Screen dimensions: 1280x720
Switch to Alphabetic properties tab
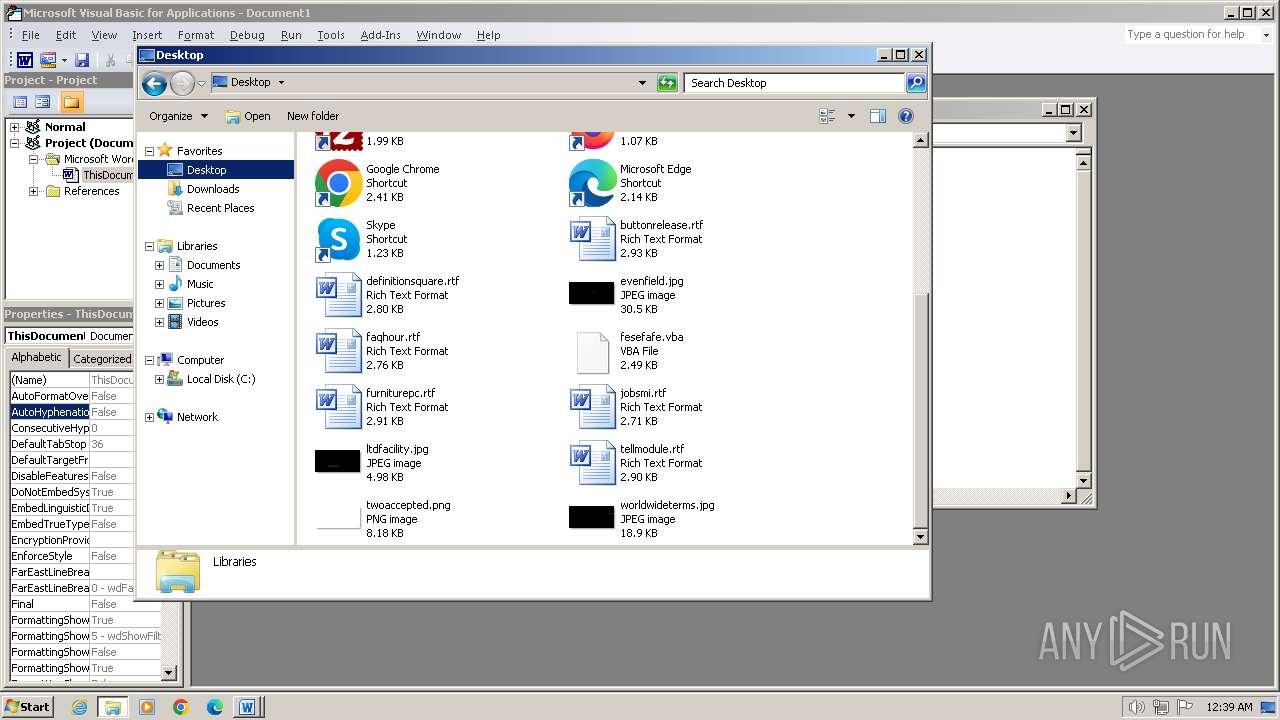(x=36, y=358)
